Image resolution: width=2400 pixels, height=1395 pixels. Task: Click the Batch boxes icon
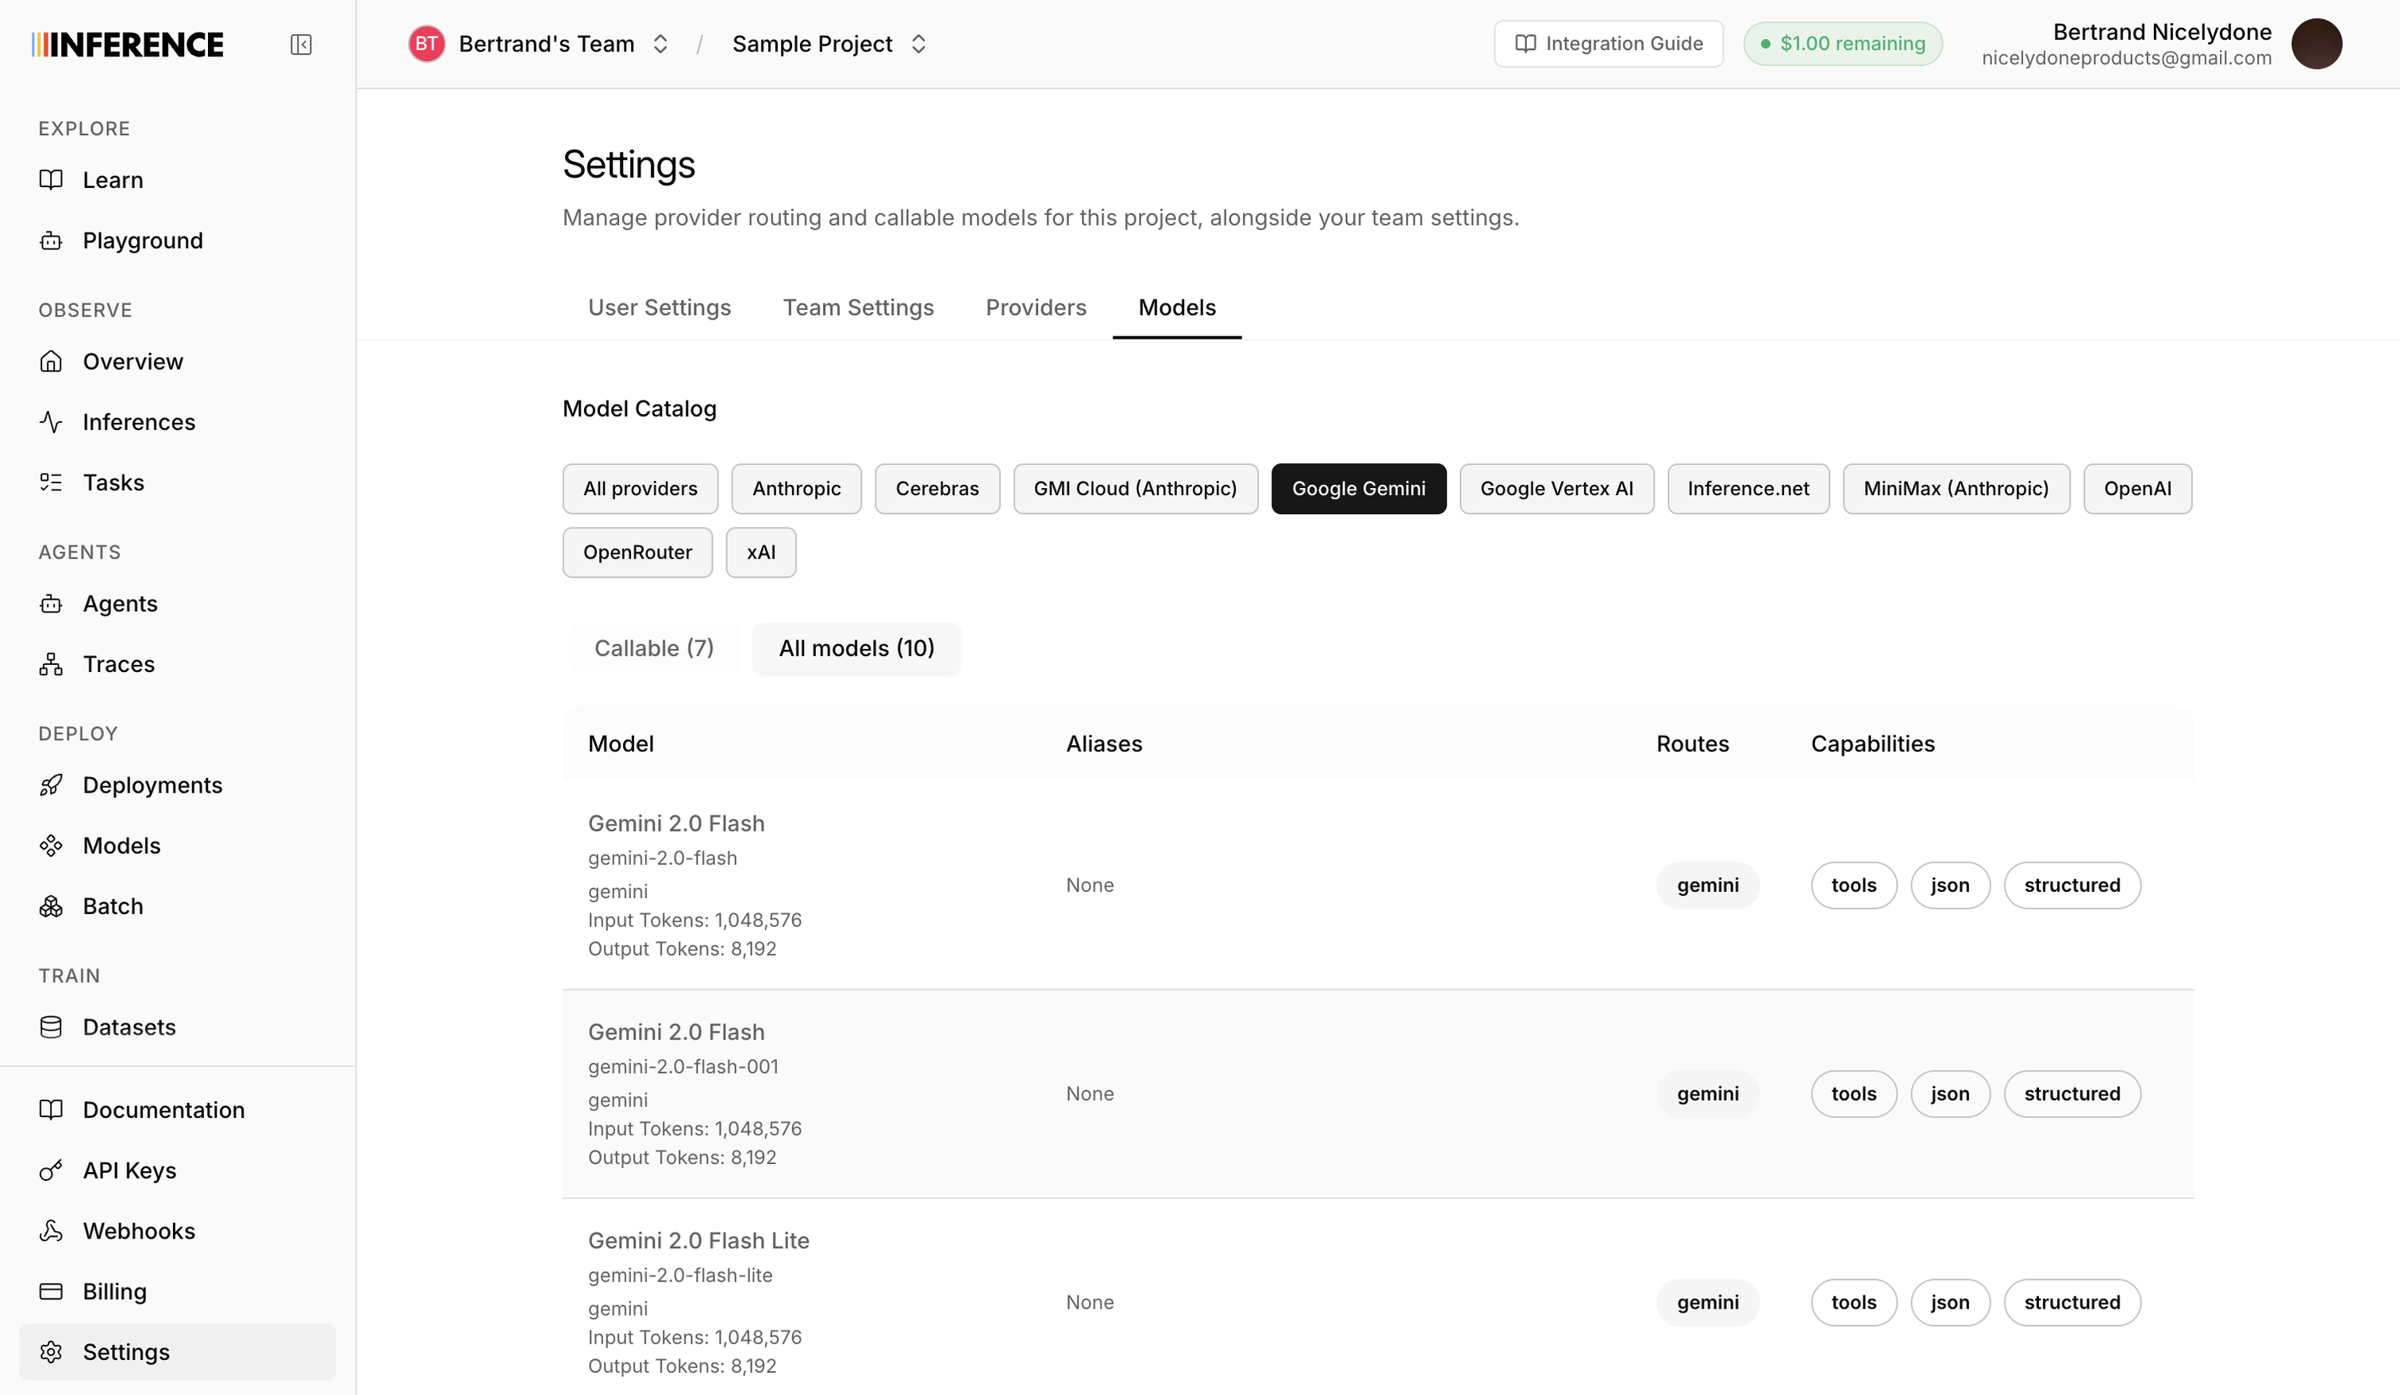pos(51,906)
